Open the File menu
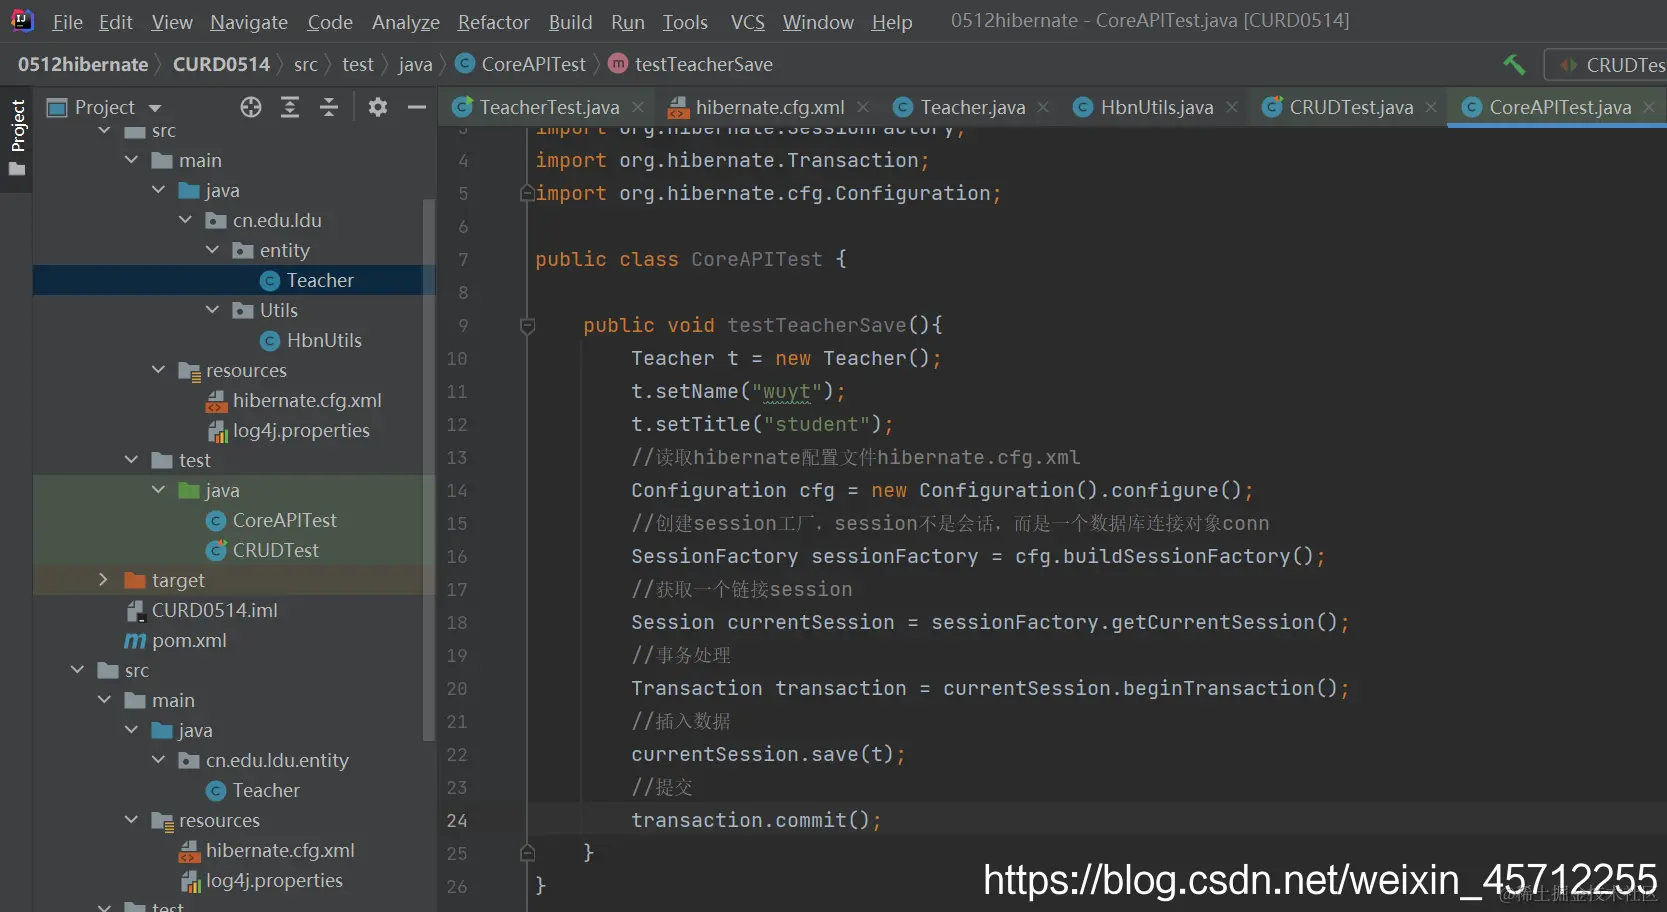1667x912 pixels. tap(67, 22)
